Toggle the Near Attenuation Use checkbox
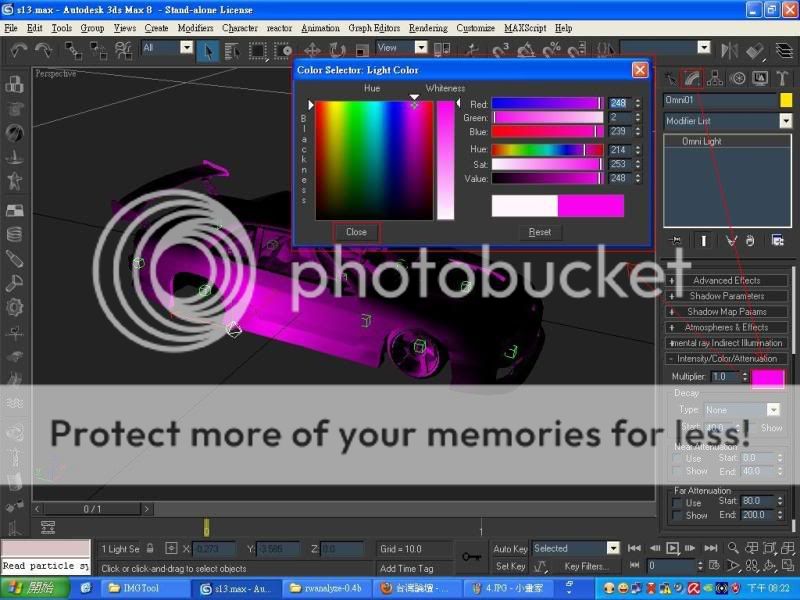 (678, 459)
